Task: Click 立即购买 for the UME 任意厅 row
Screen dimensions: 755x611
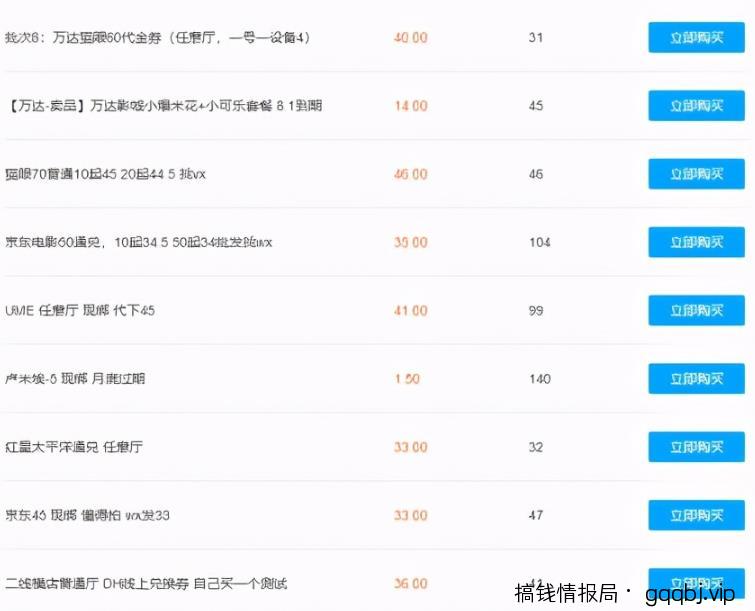Action: (696, 310)
